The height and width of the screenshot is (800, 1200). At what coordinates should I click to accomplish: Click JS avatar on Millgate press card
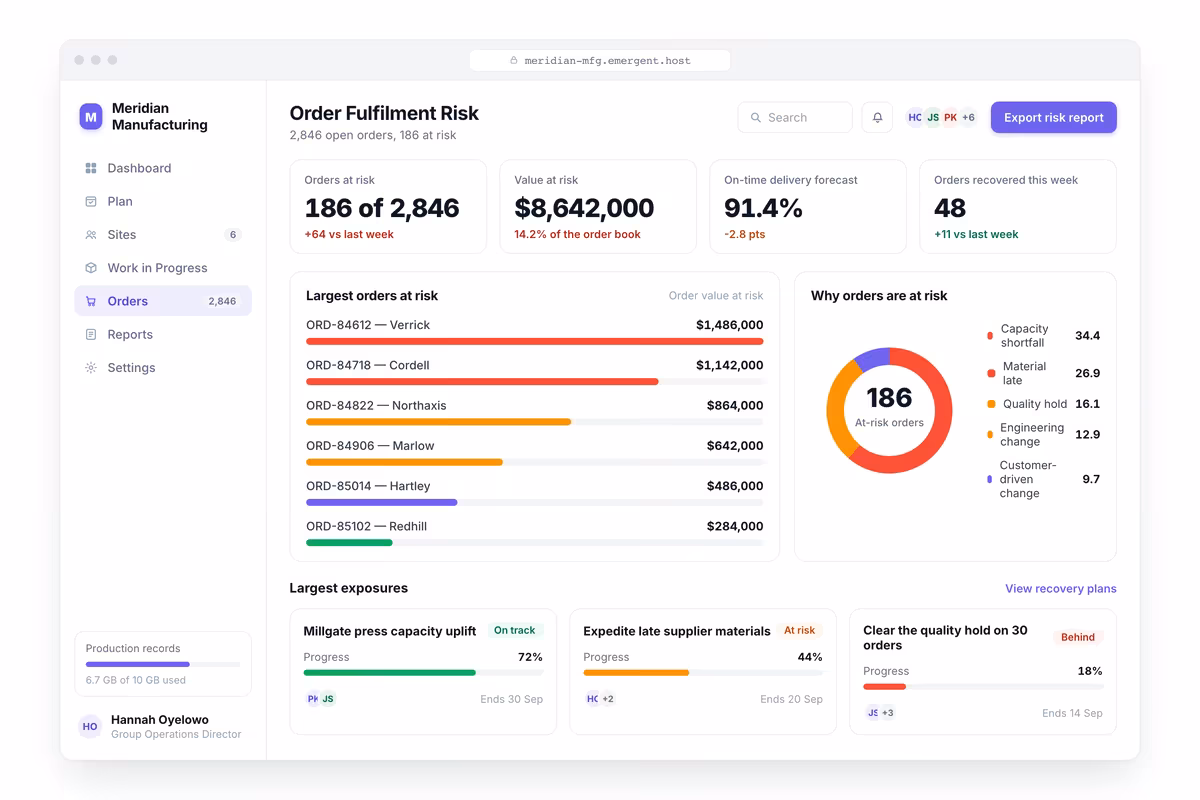click(328, 699)
